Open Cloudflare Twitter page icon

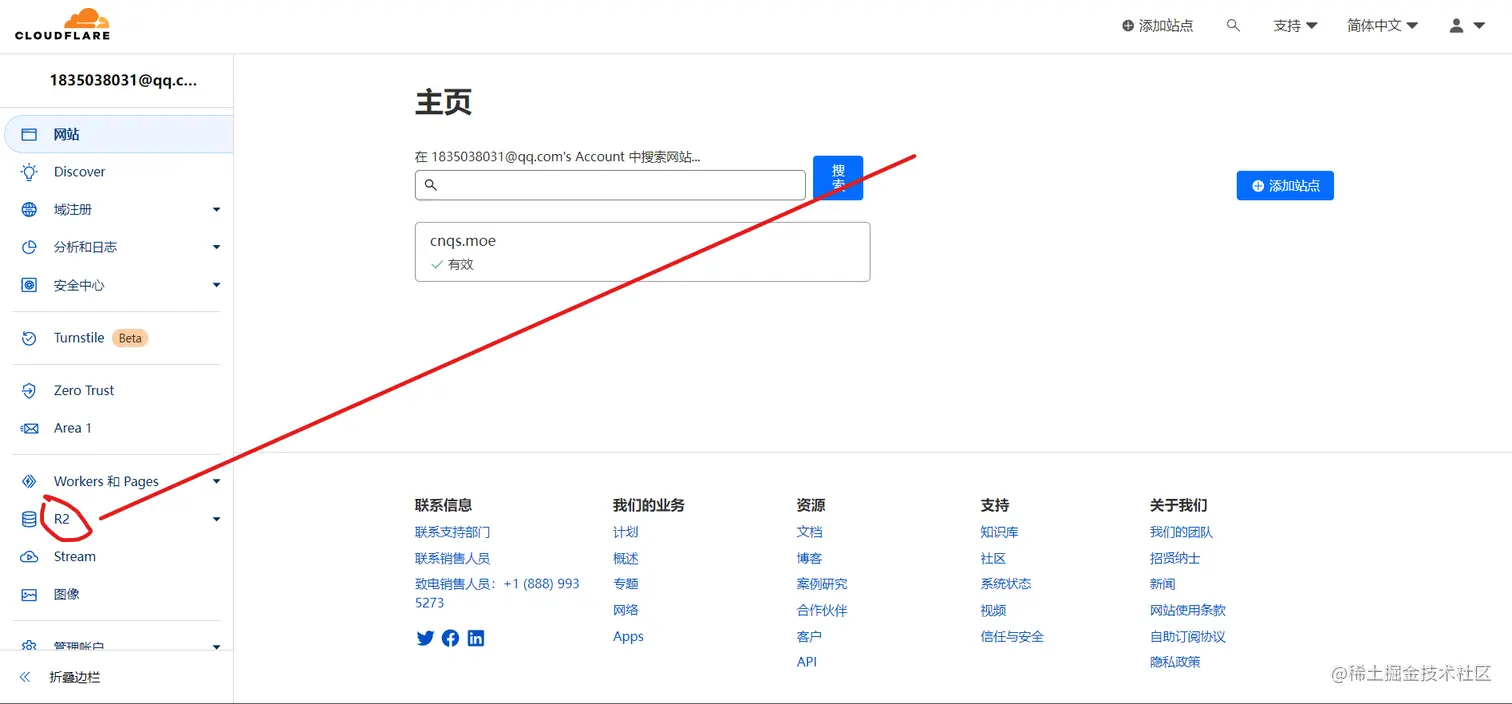pyautogui.click(x=425, y=638)
